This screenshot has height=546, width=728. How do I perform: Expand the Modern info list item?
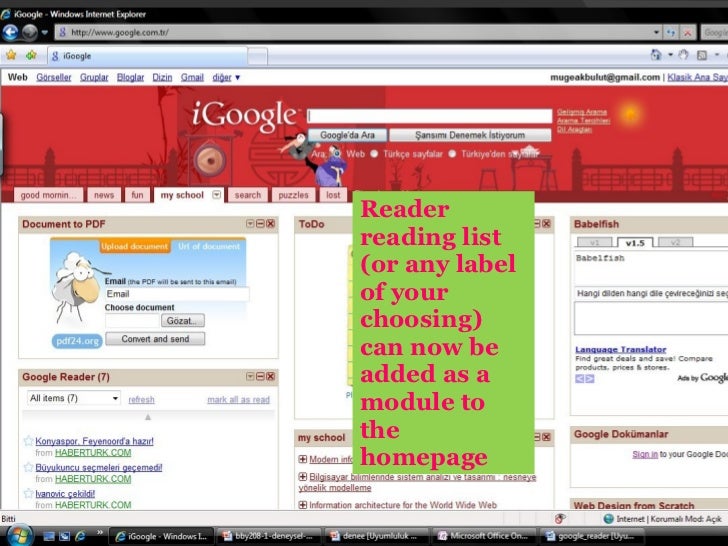click(x=303, y=459)
